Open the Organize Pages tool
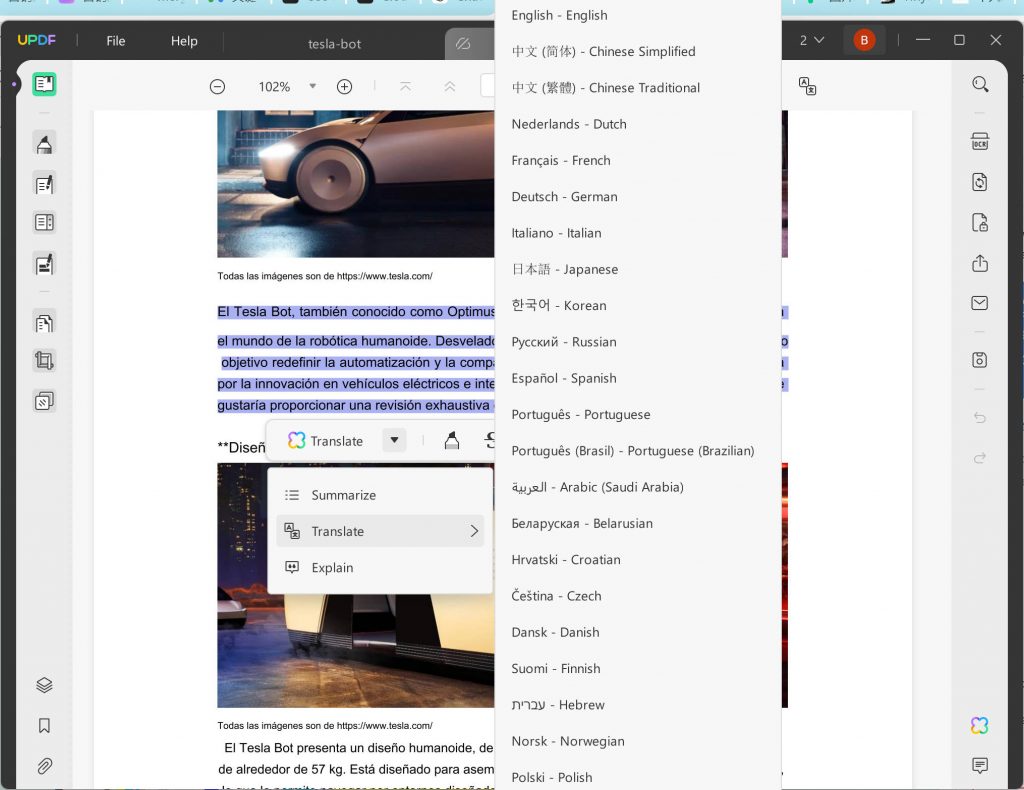The height and width of the screenshot is (790, 1024). coord(44,322)
